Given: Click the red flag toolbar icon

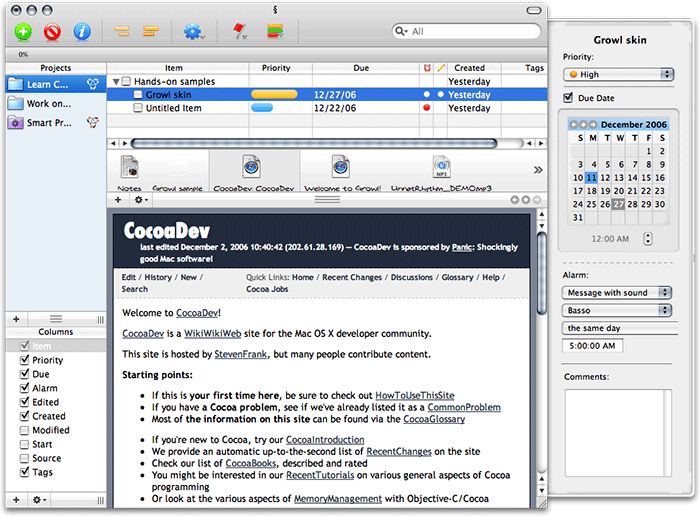Looking at the screenshot, I should (x=240, y=31).
